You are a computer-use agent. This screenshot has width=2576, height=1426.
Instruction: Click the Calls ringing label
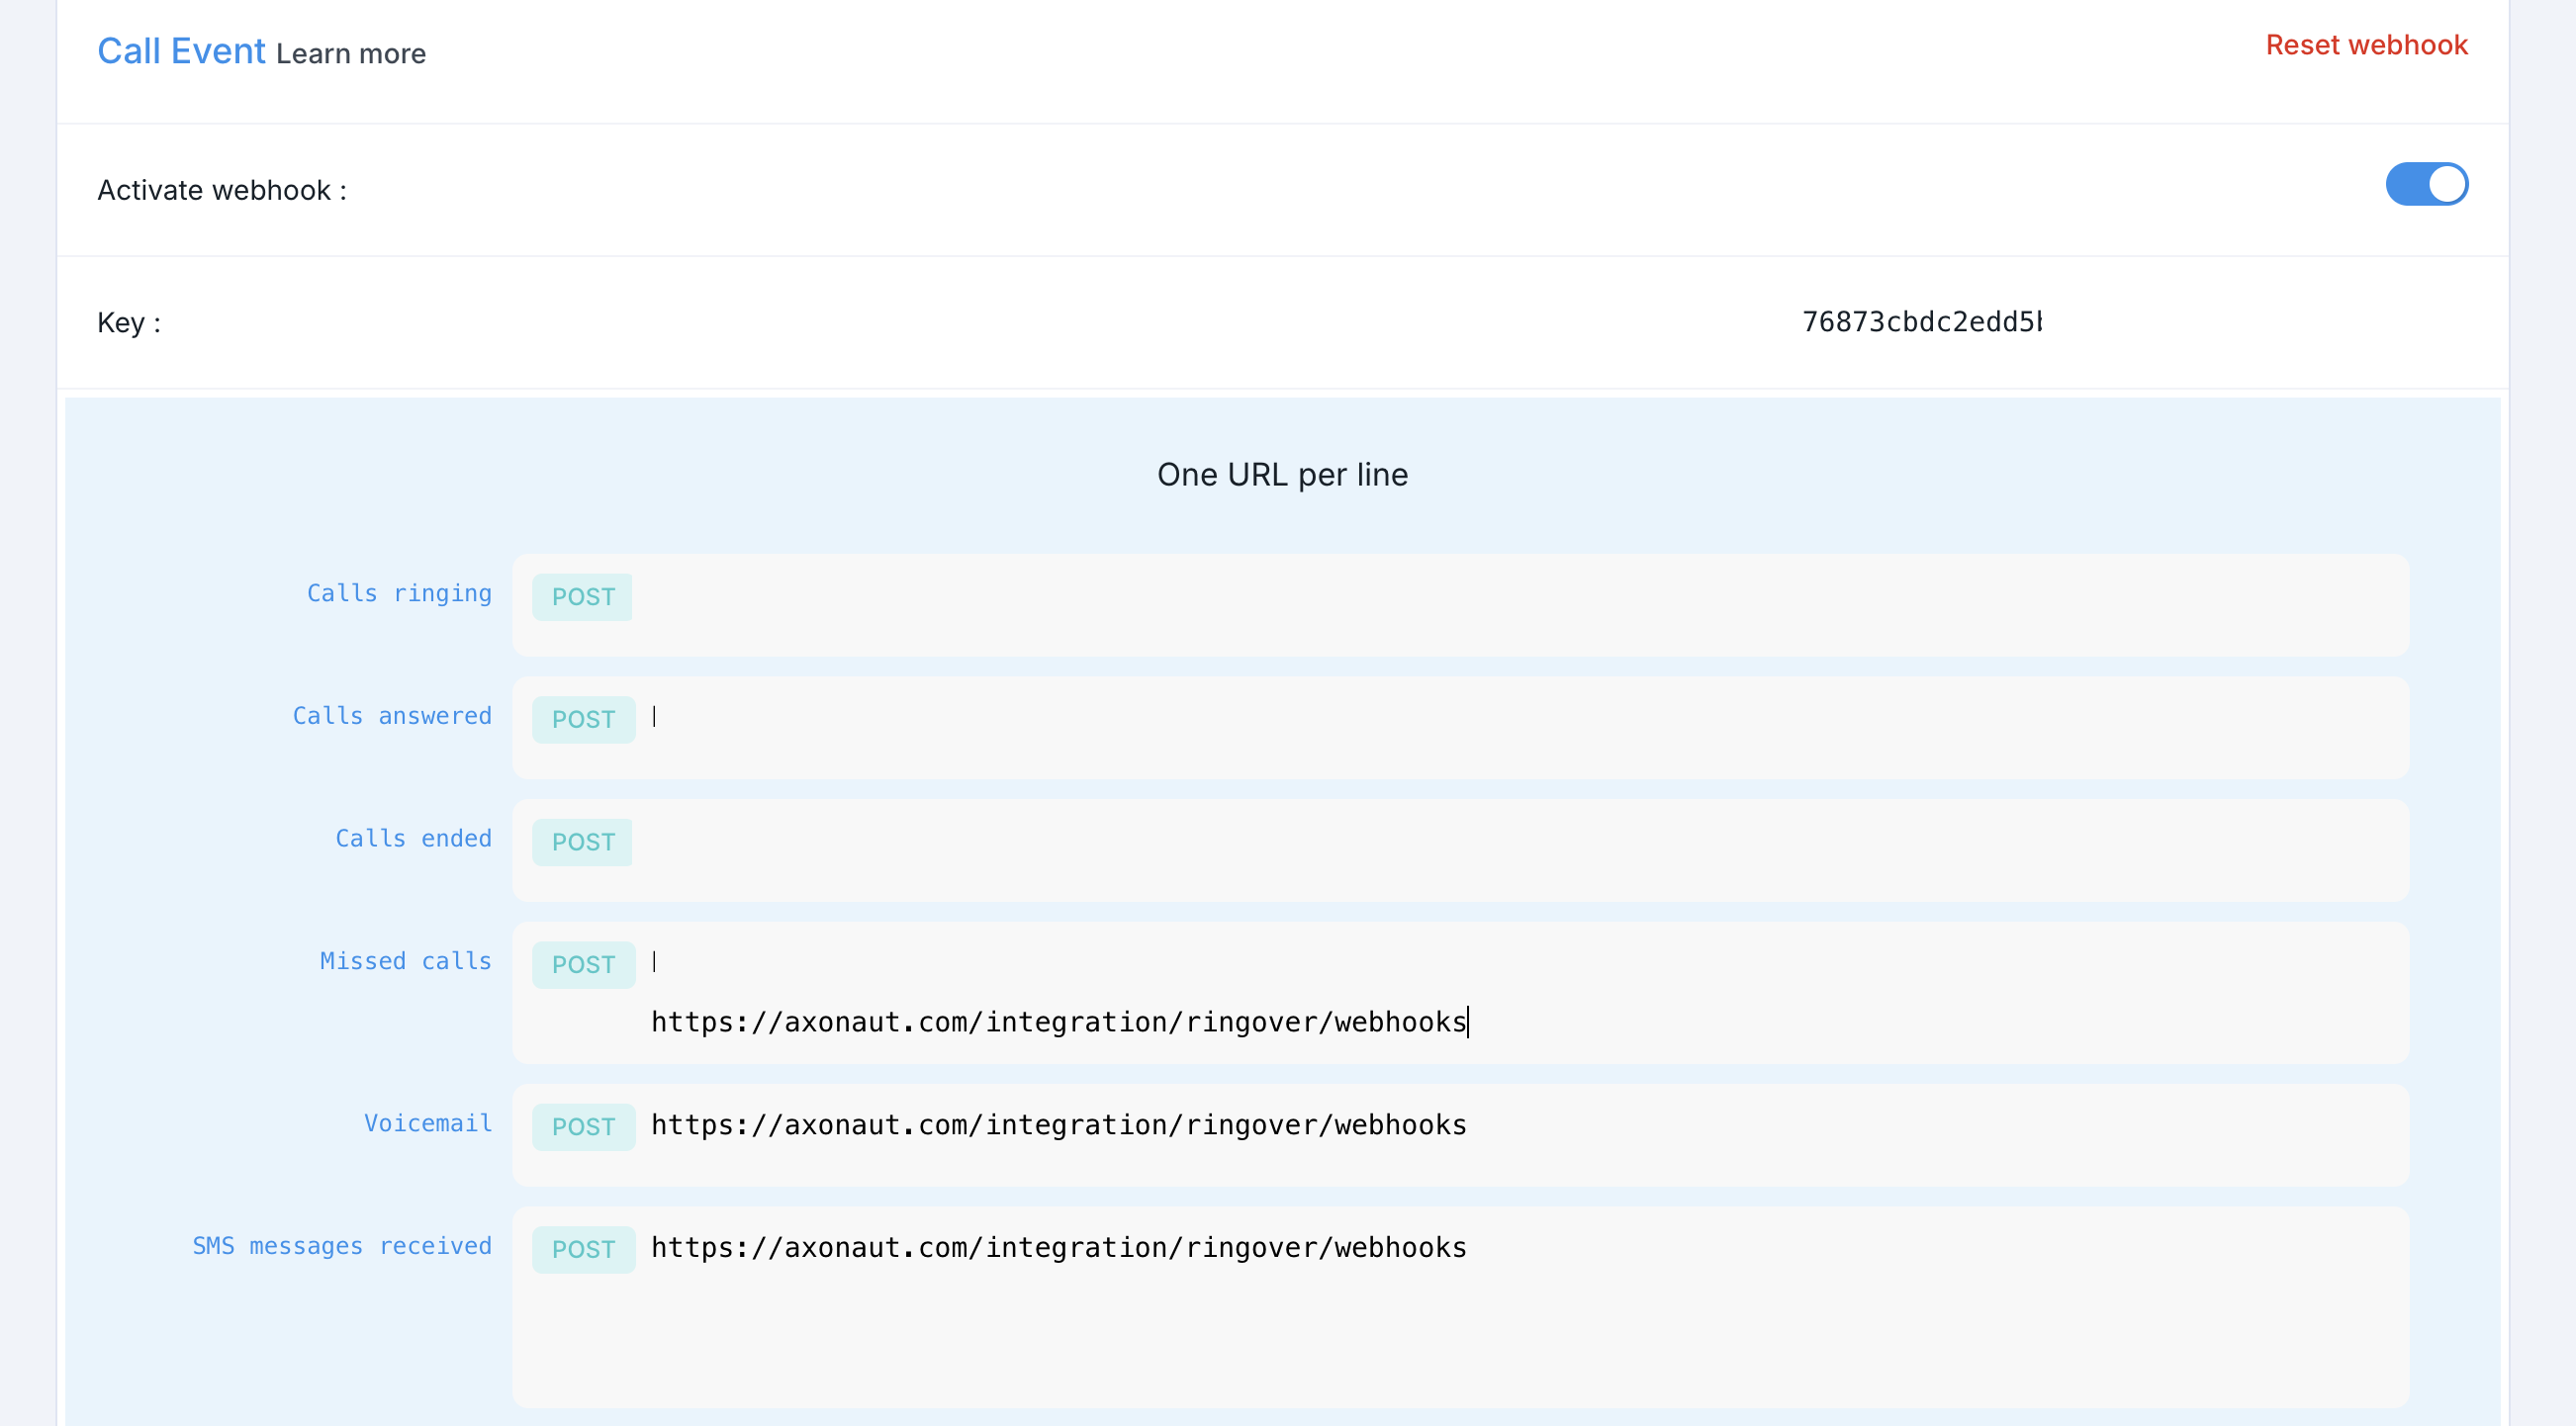tap(399, 593)
